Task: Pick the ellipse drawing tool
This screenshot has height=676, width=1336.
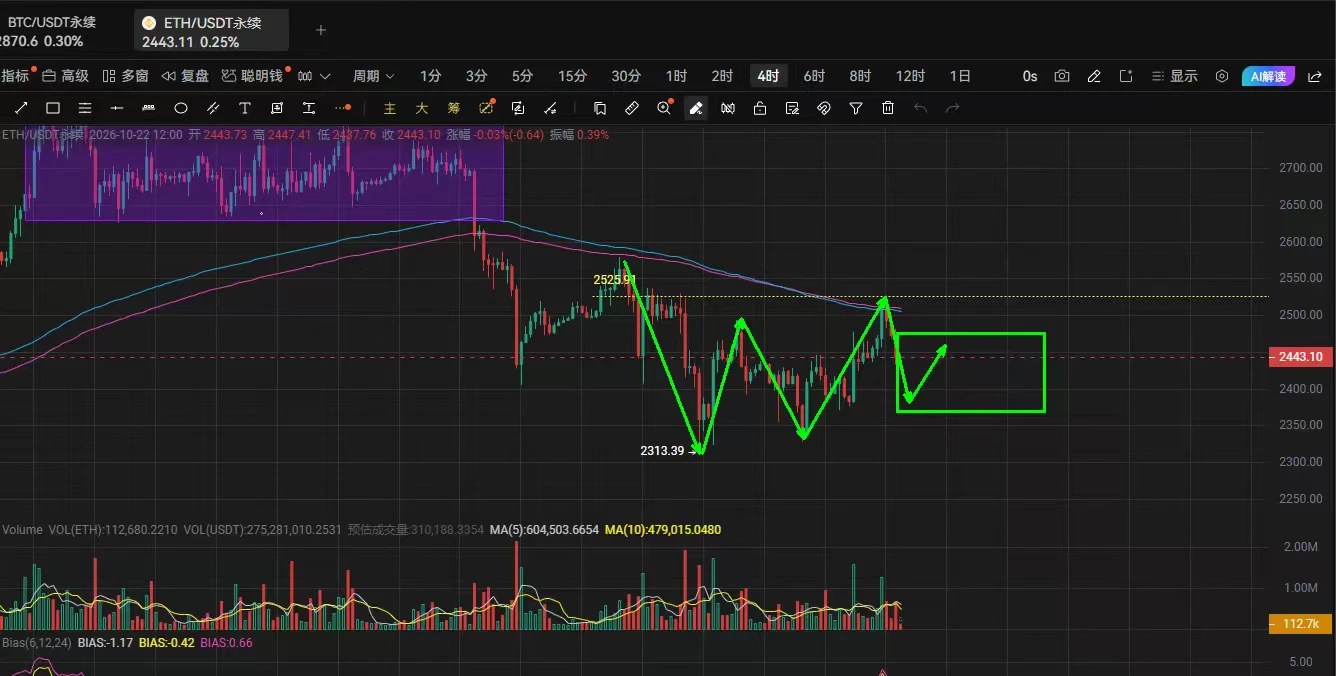Action: coord(181,108)
